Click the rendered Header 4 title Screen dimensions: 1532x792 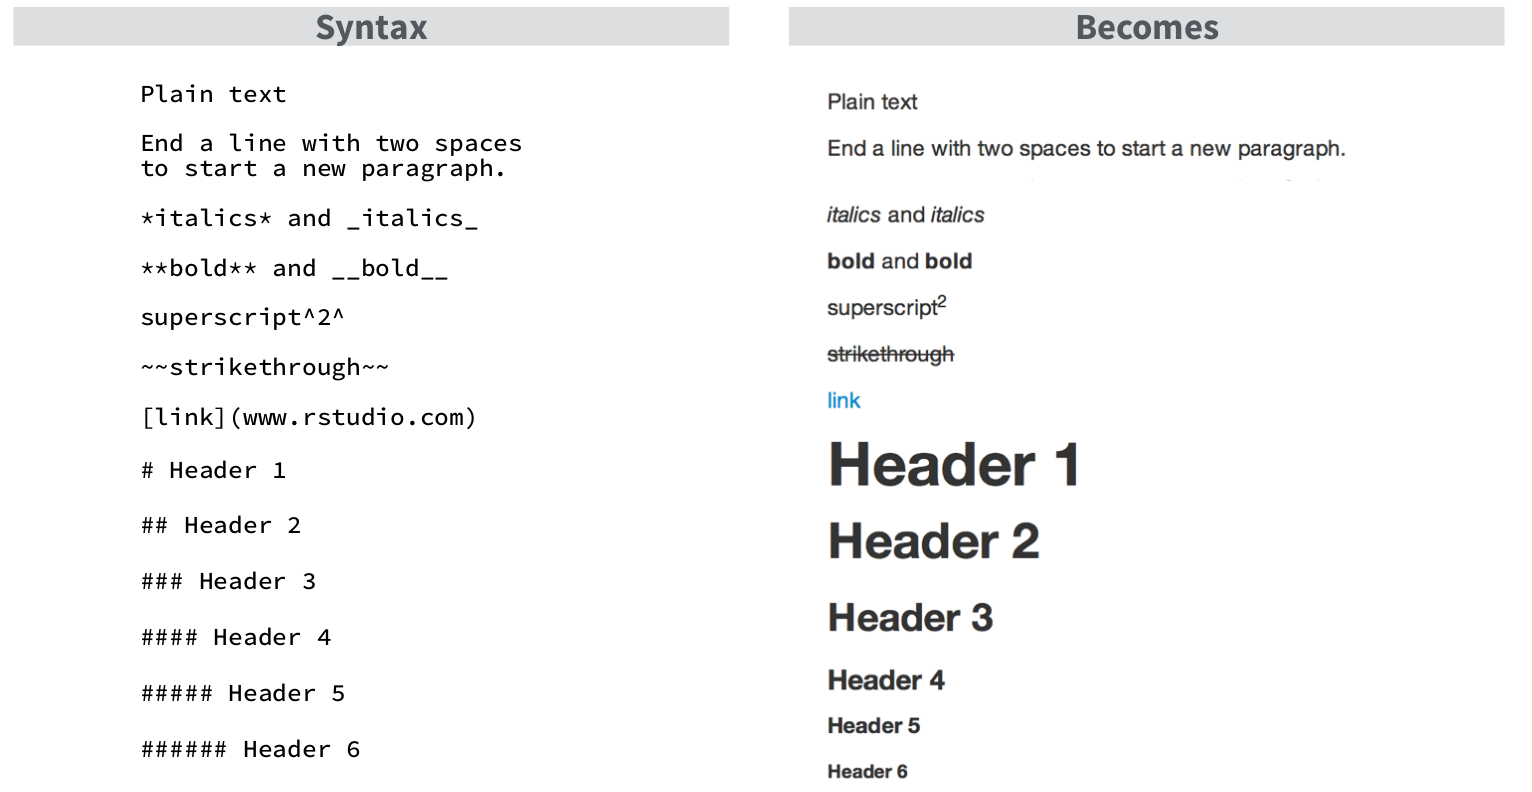pos(886,681)
